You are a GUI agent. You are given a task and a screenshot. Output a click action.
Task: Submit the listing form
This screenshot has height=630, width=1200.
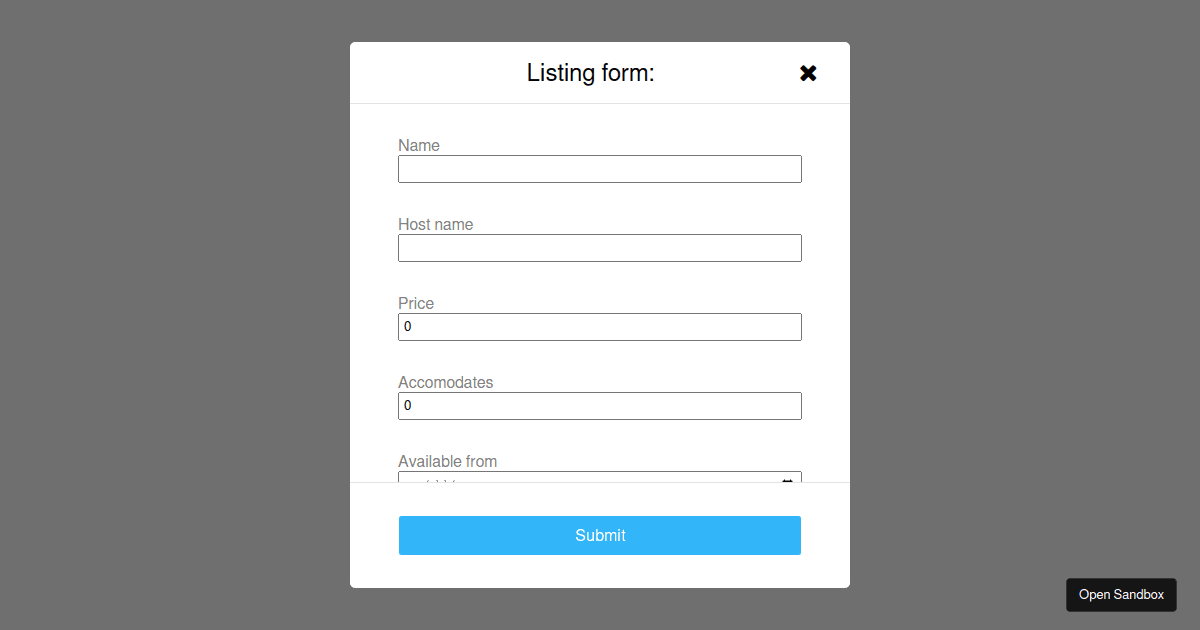tap(600, 535)
